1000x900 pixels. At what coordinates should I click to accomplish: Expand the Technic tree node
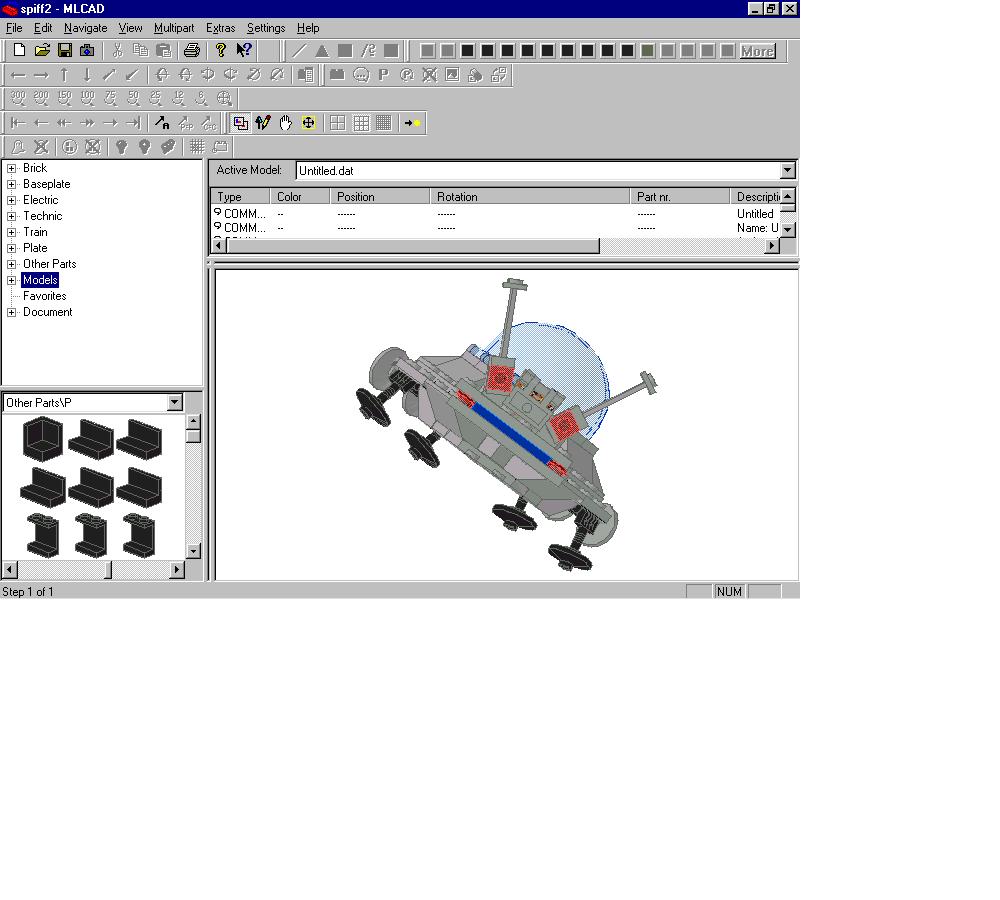pos(11,216)
